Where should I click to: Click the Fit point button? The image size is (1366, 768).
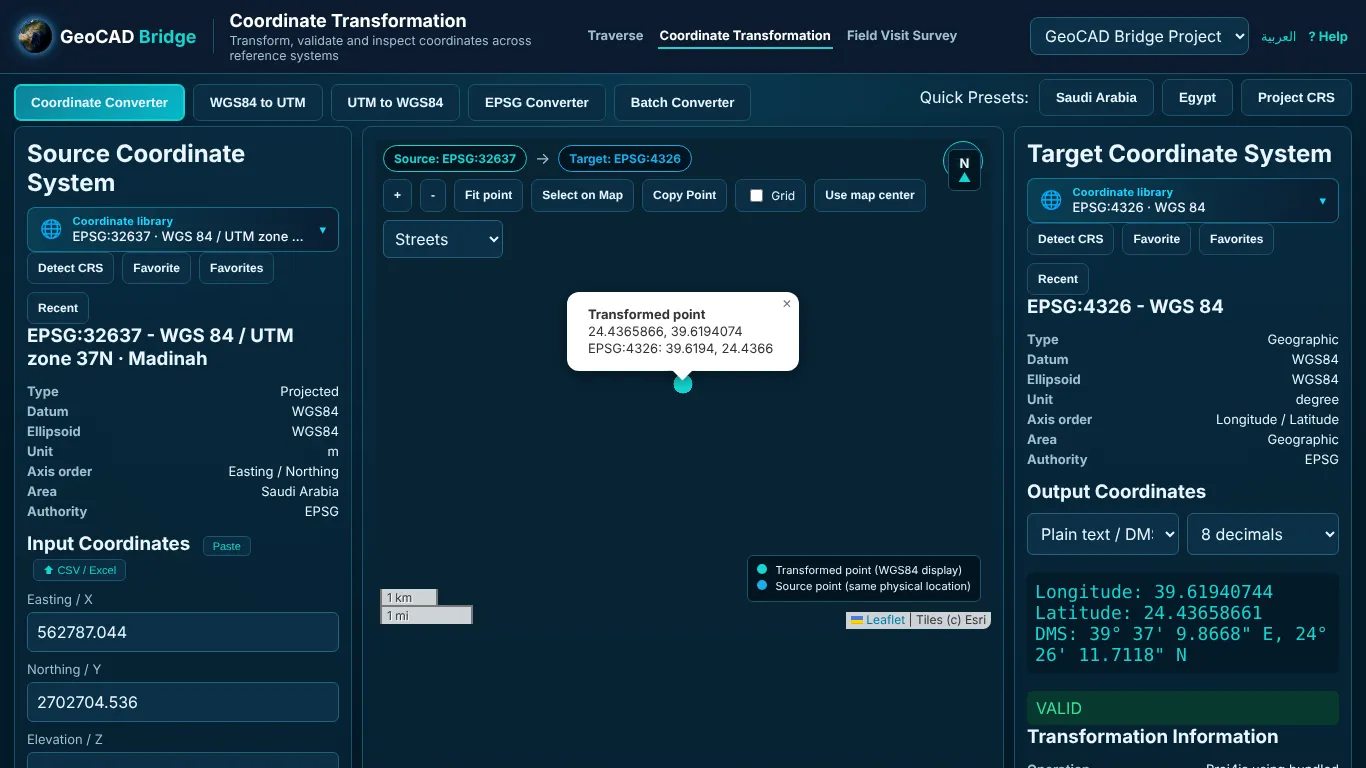pos(489,195)
